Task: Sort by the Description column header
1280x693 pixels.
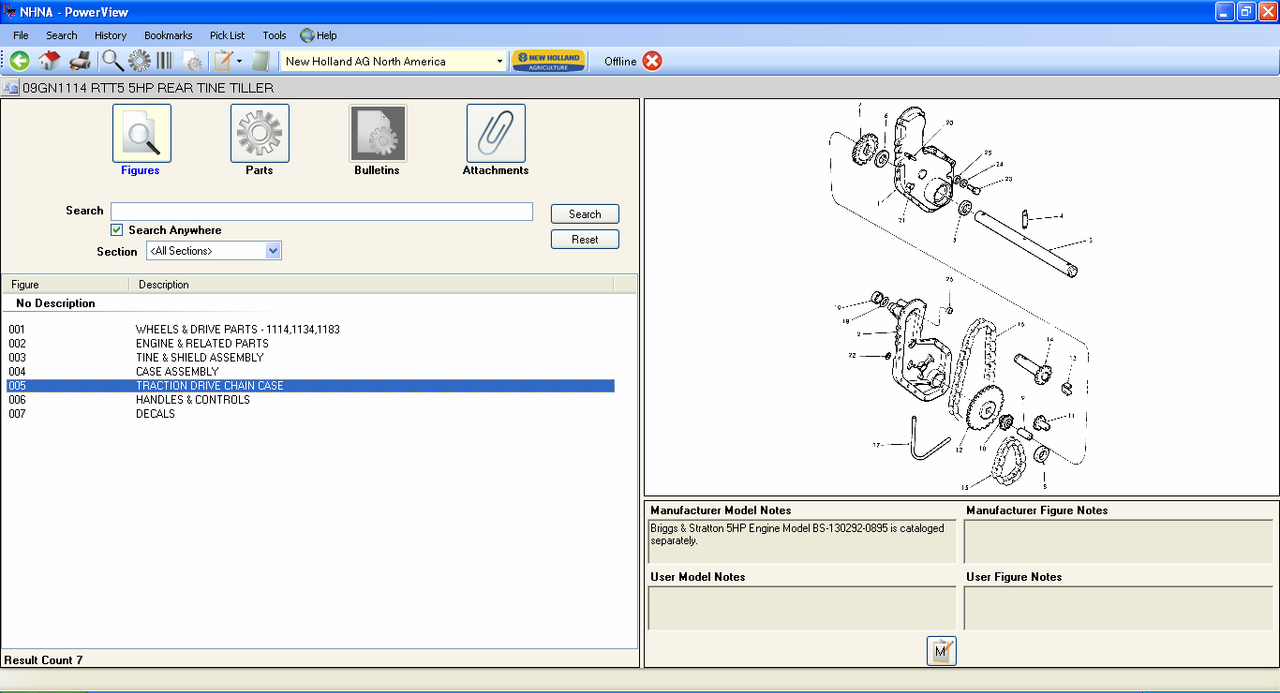Action: point(370,284)
